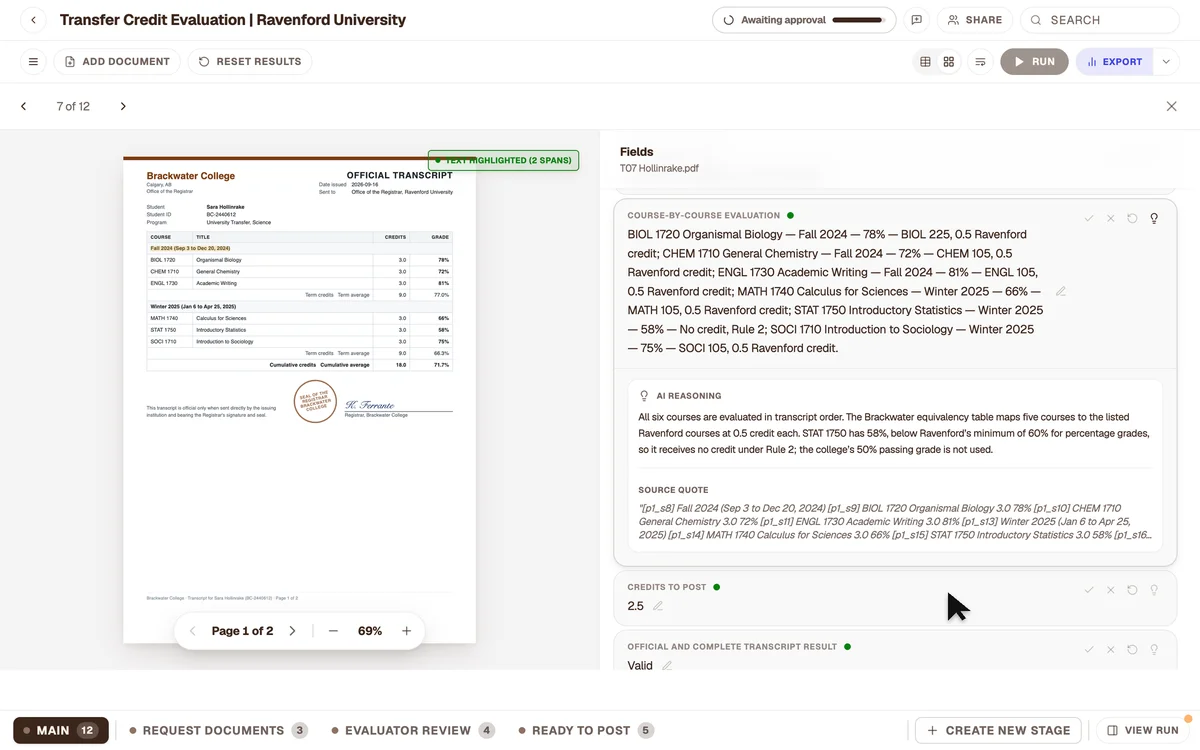Switch to grid view icon
Screen dimensions: 1200x750
(x=949, y=62)
